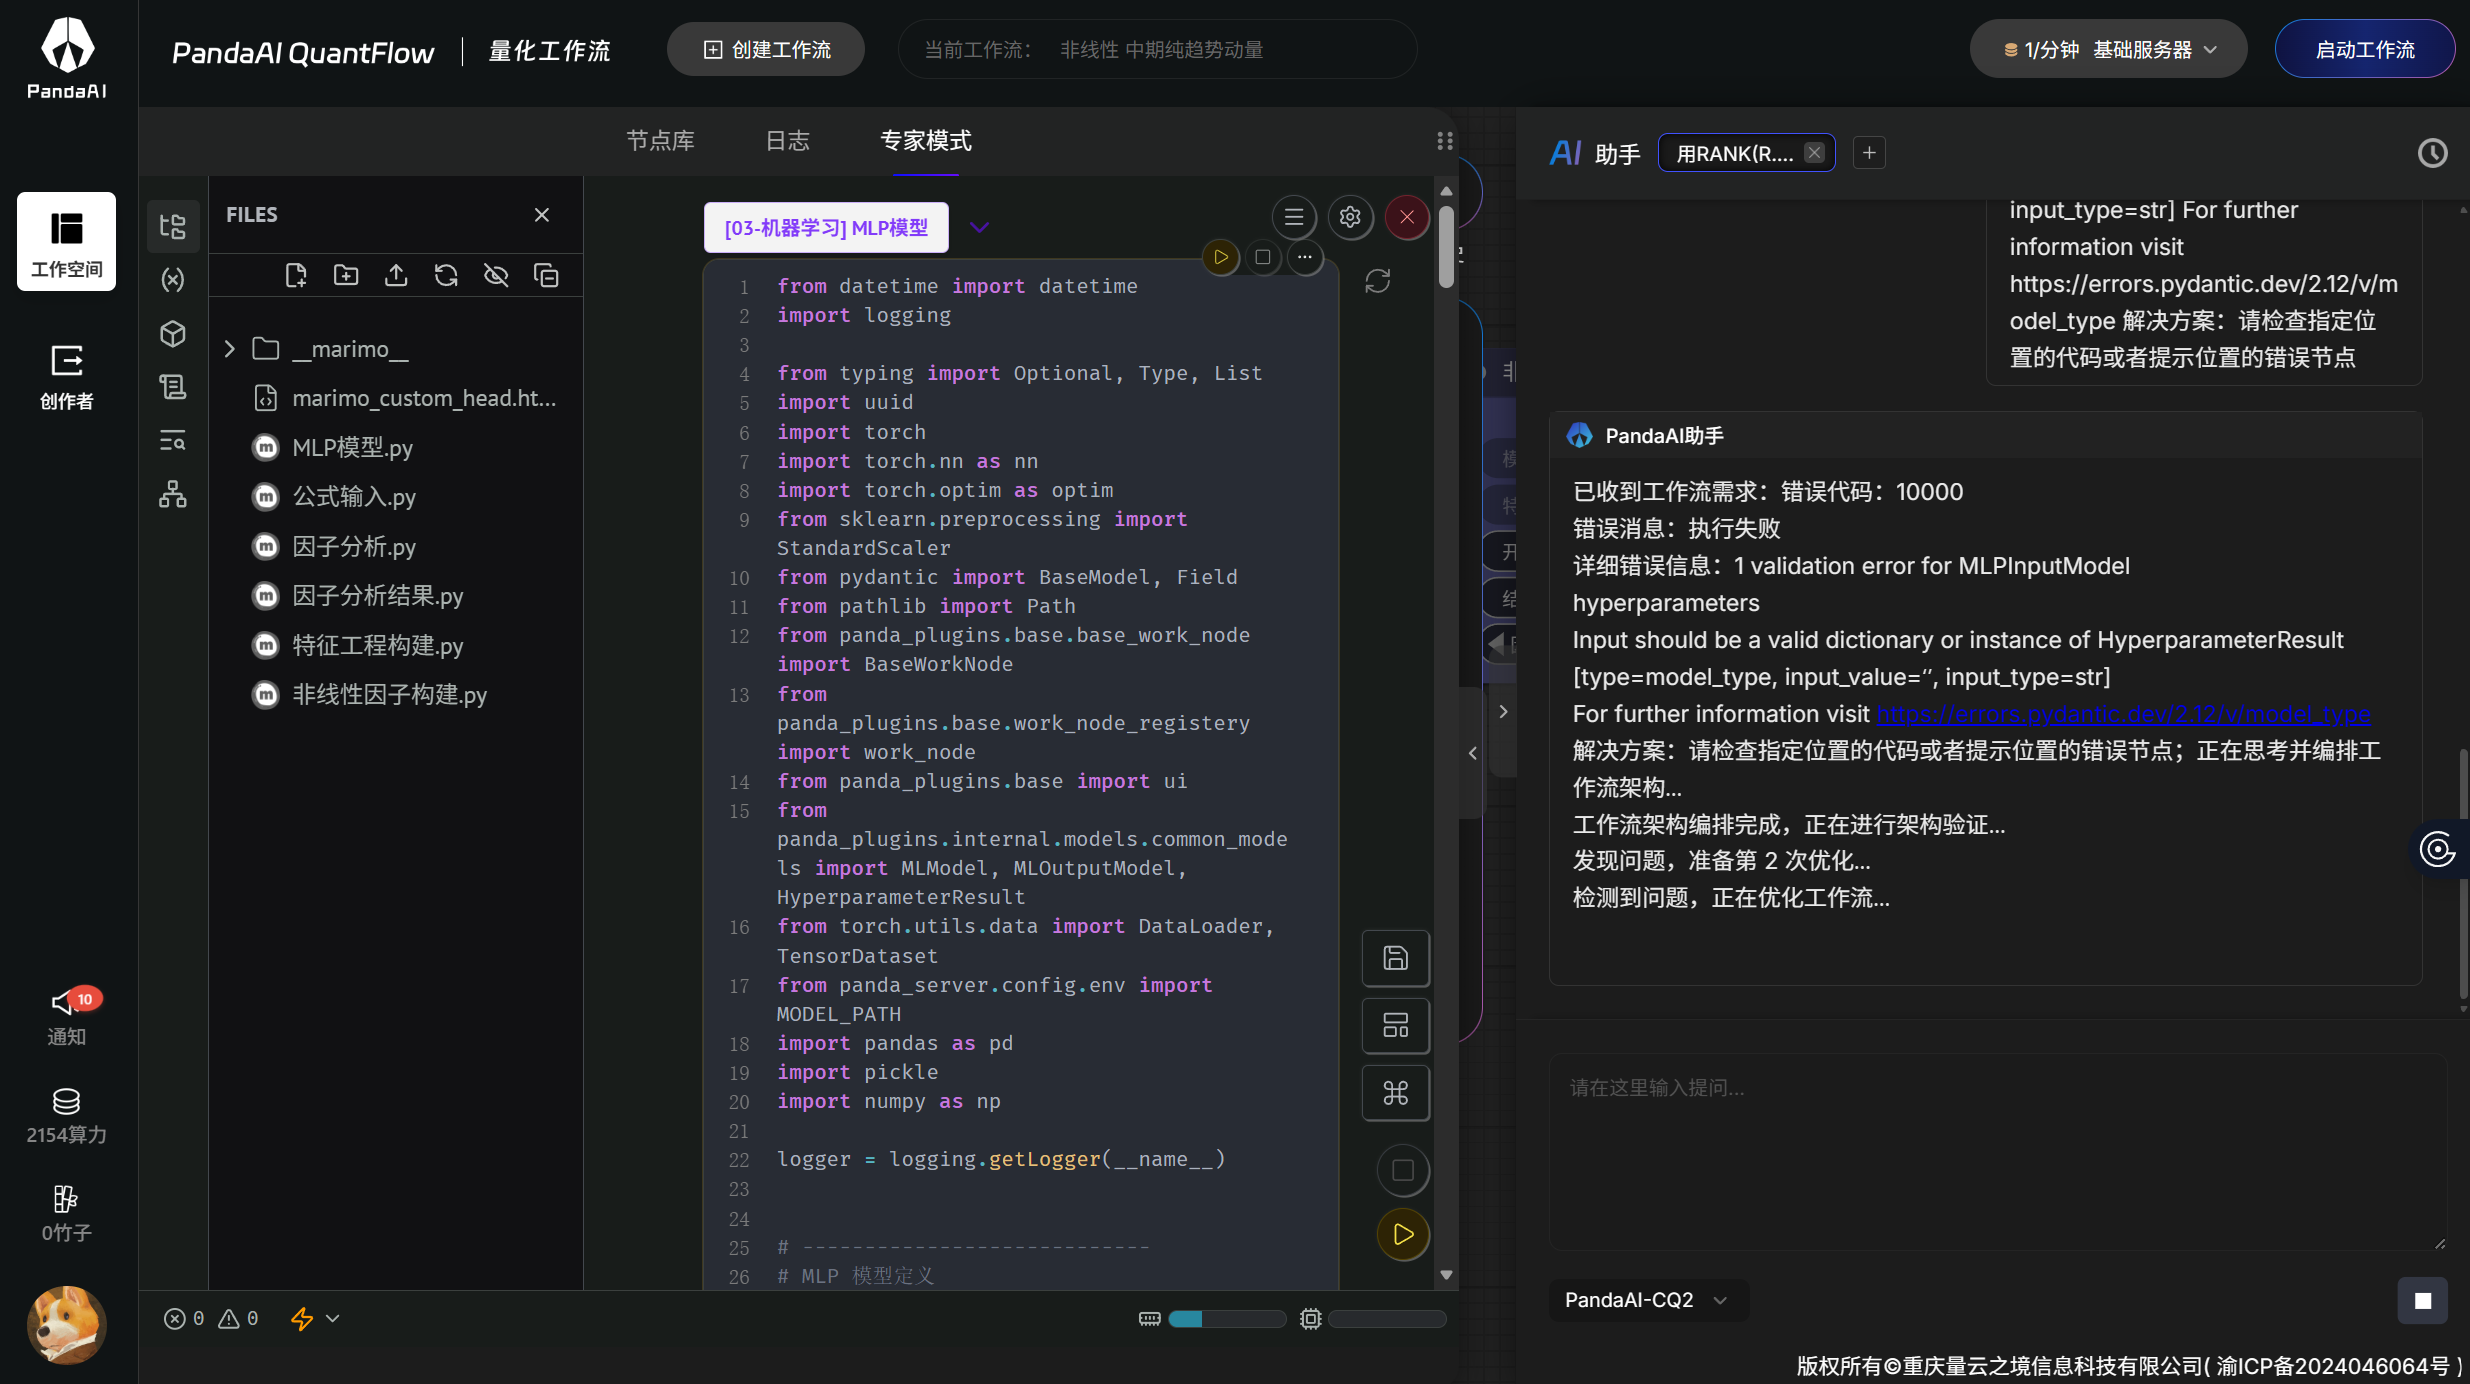Open the packages cube icon
The height and width of the screenshot is (1384, 2470).
point(173,333)
